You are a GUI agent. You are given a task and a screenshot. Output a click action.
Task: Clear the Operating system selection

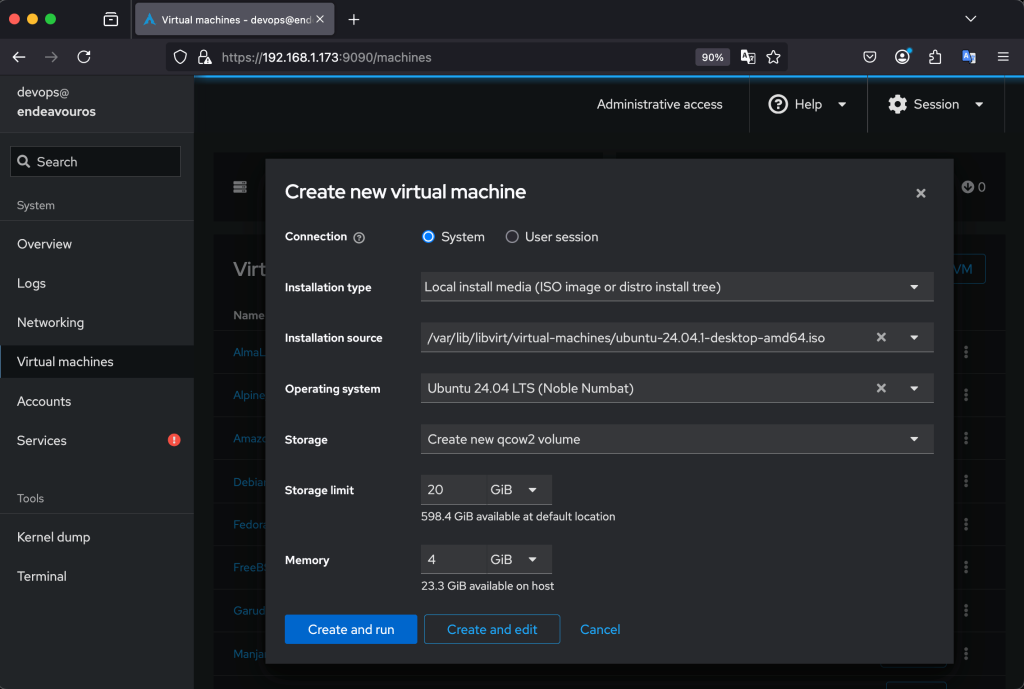pyautogui.click(x=881, y=388)
